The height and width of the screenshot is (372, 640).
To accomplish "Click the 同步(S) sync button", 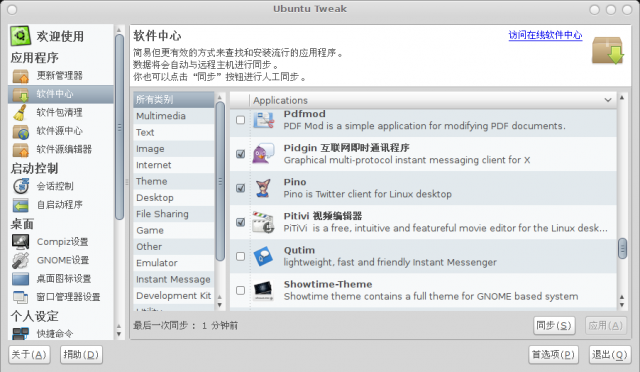I will [x=554, y=325].
